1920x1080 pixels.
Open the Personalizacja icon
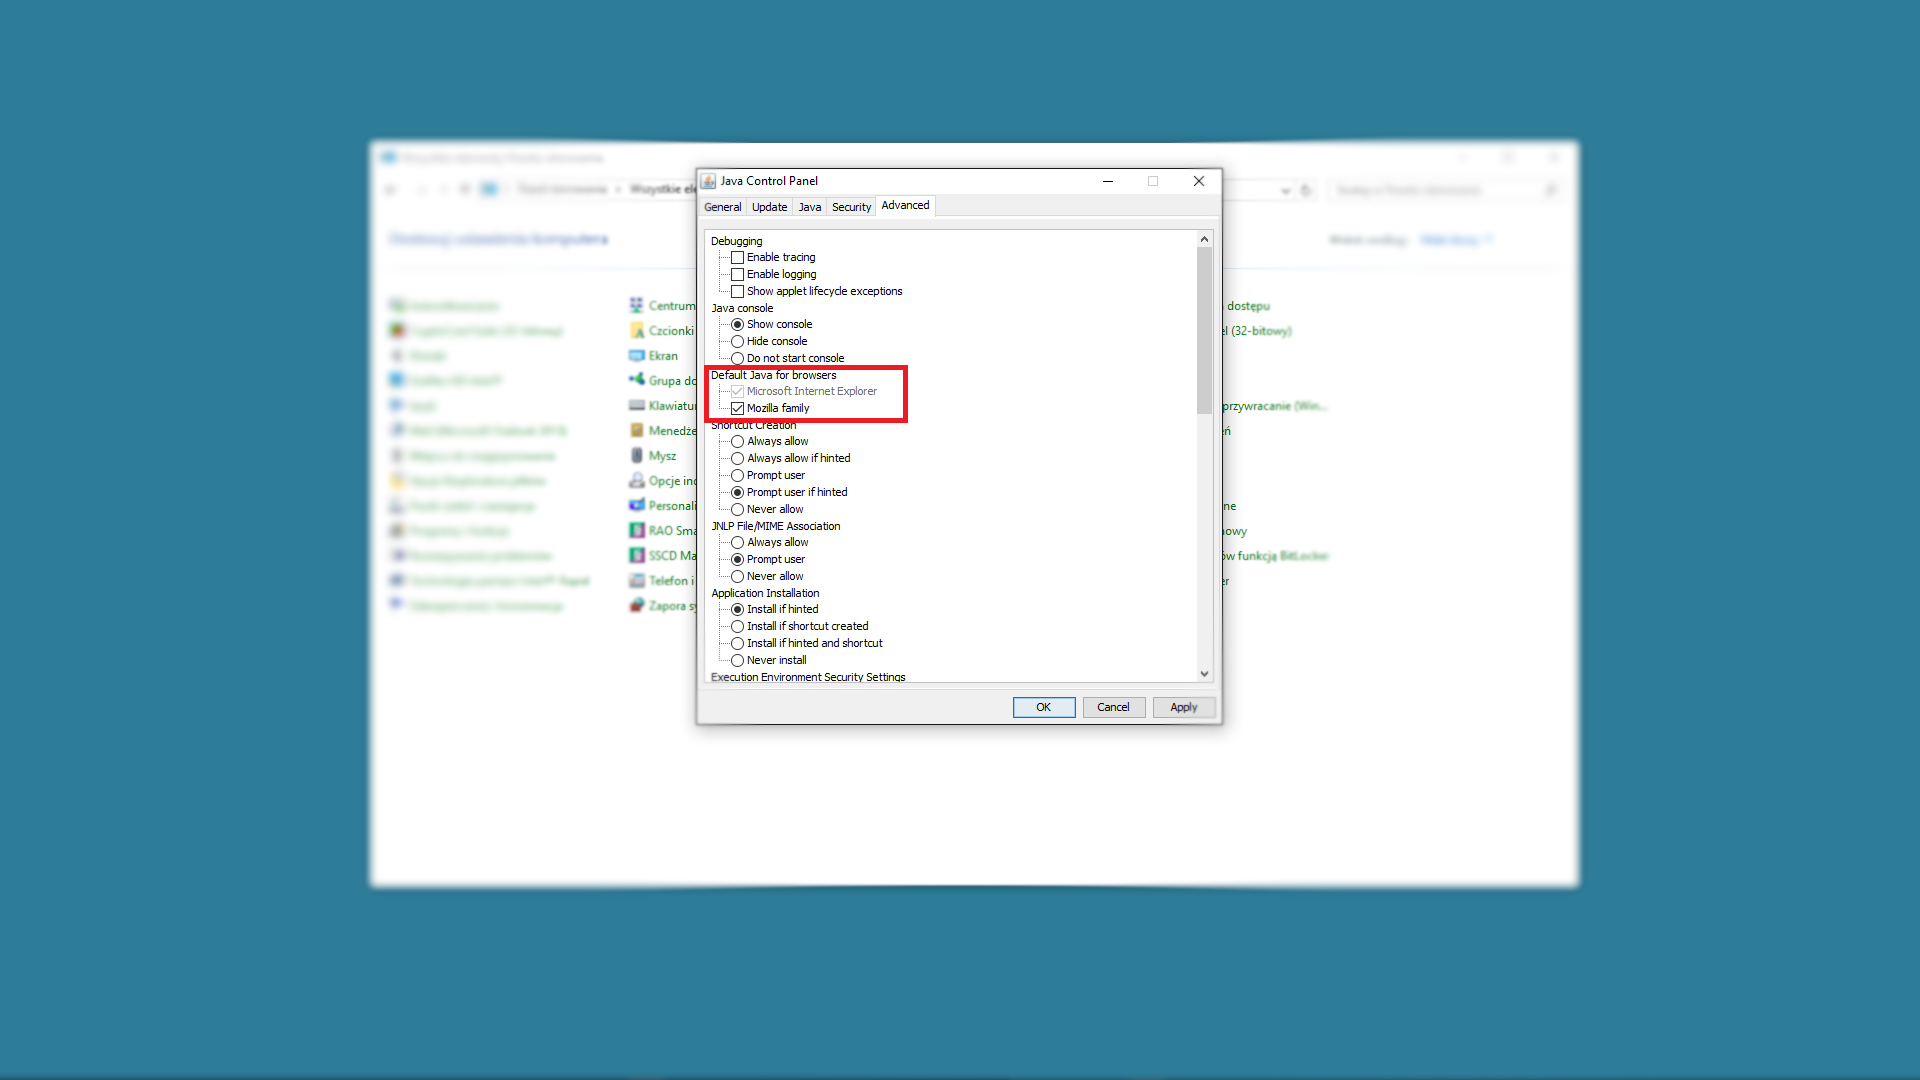click(637, 506)
